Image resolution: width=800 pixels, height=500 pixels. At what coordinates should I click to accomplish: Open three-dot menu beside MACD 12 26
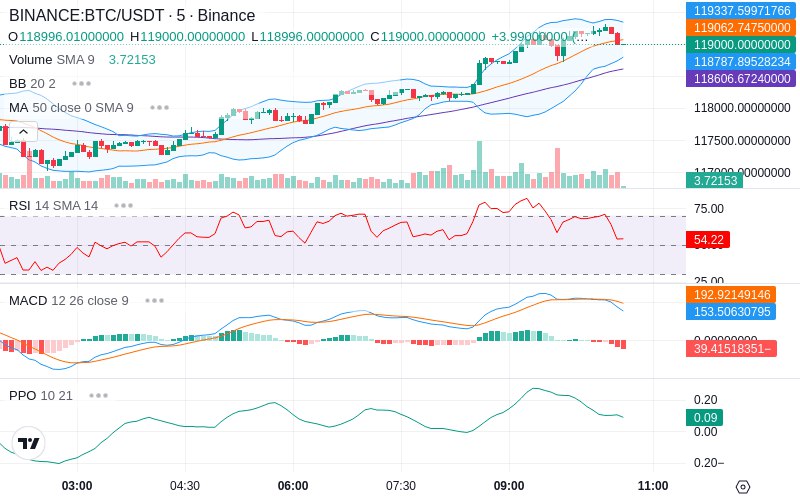(x=154, y=301)
